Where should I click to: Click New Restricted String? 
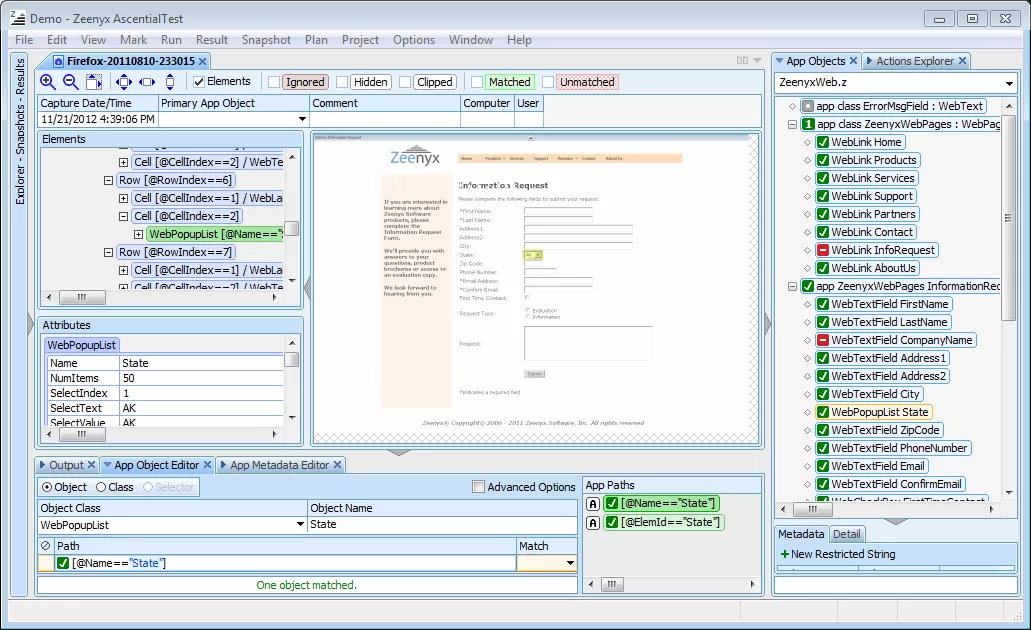(843, 554)
